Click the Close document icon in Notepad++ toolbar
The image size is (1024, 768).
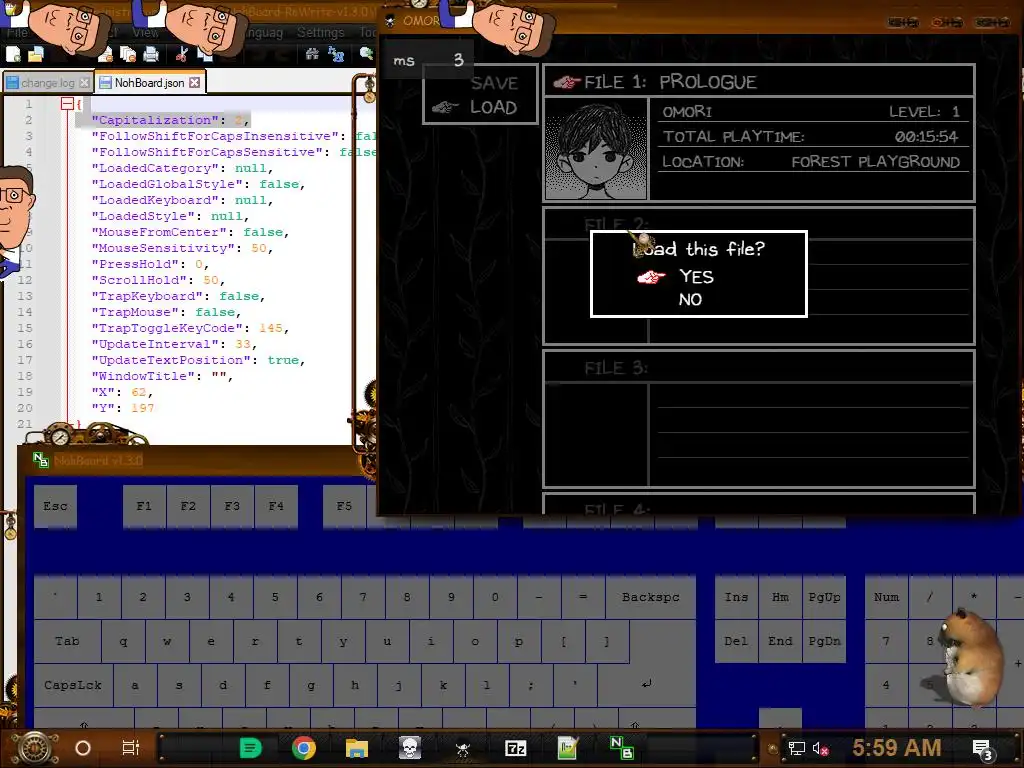tap(105, 55)
